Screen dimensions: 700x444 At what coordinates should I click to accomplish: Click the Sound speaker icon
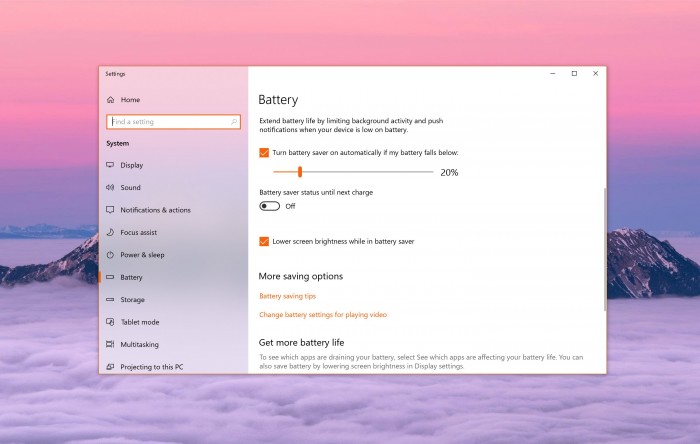[x=110, y=188]
